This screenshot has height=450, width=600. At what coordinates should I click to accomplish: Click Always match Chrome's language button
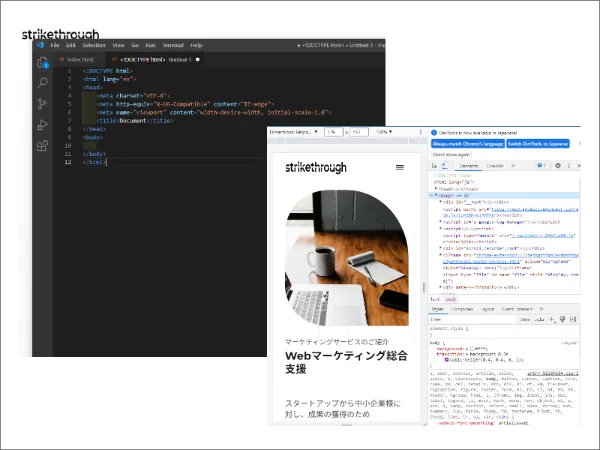pos(467,144)
